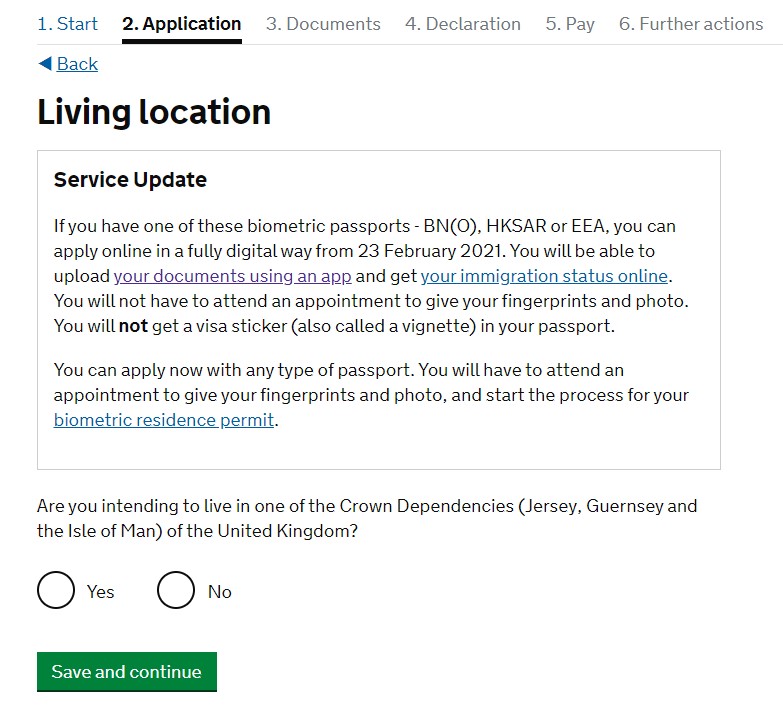Click the Crown Dependencies question text
The image size is (783, 705).
(x=367, y=518)
